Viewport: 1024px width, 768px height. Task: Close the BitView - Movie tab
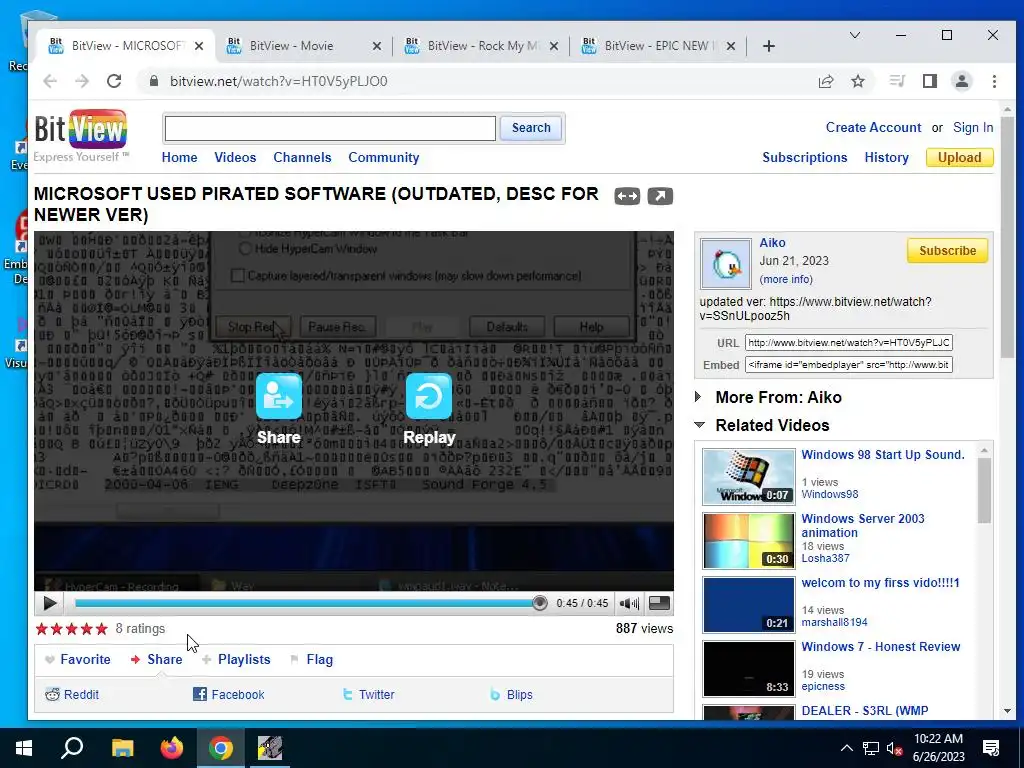pyautogui.click(x=377, y=46)
